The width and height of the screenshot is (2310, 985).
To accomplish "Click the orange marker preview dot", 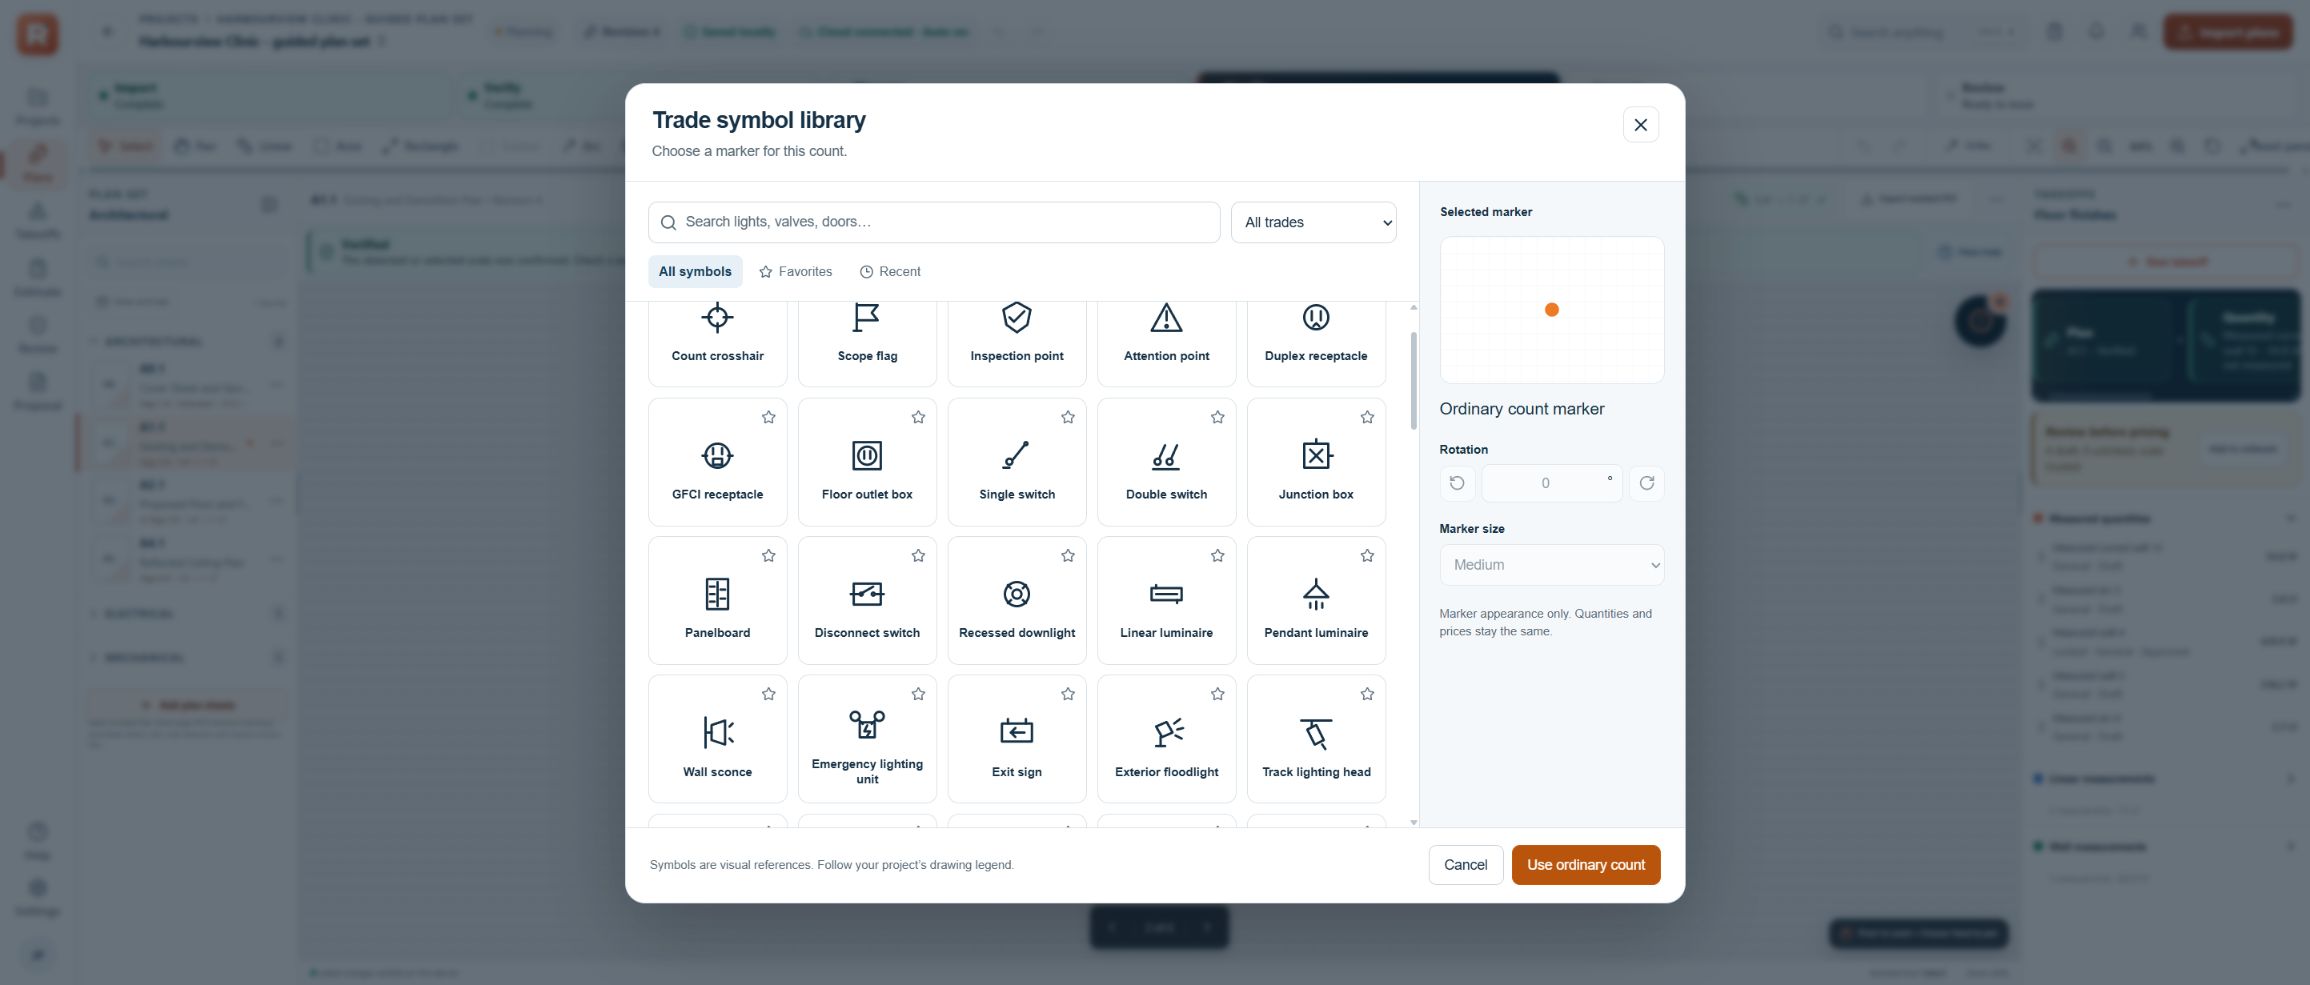I will click(x=1551, y=310).
